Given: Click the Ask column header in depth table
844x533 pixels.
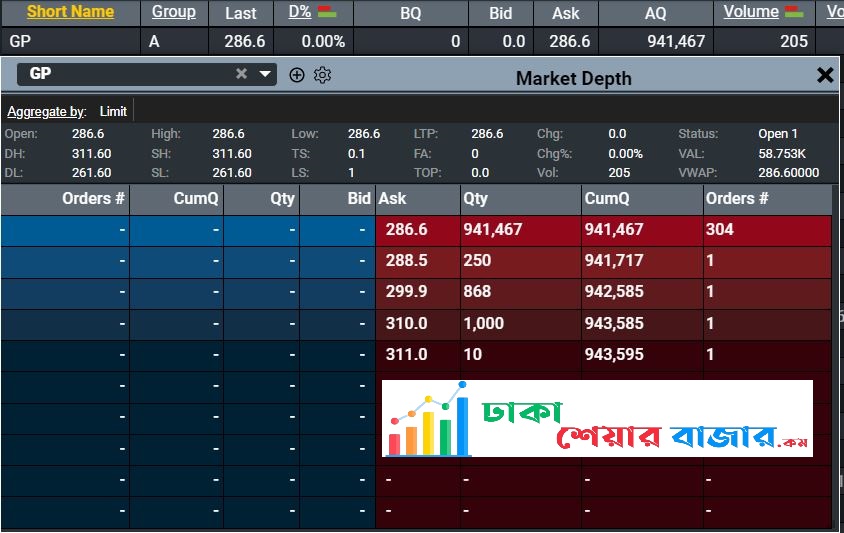Looking at the screenshot, I should tap(393, 199).
